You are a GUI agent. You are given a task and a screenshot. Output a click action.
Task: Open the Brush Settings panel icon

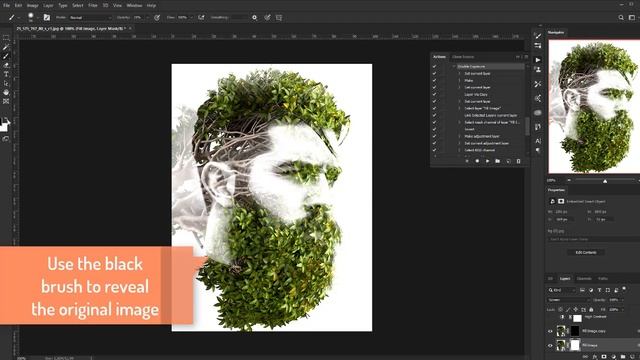click(47, 17)
